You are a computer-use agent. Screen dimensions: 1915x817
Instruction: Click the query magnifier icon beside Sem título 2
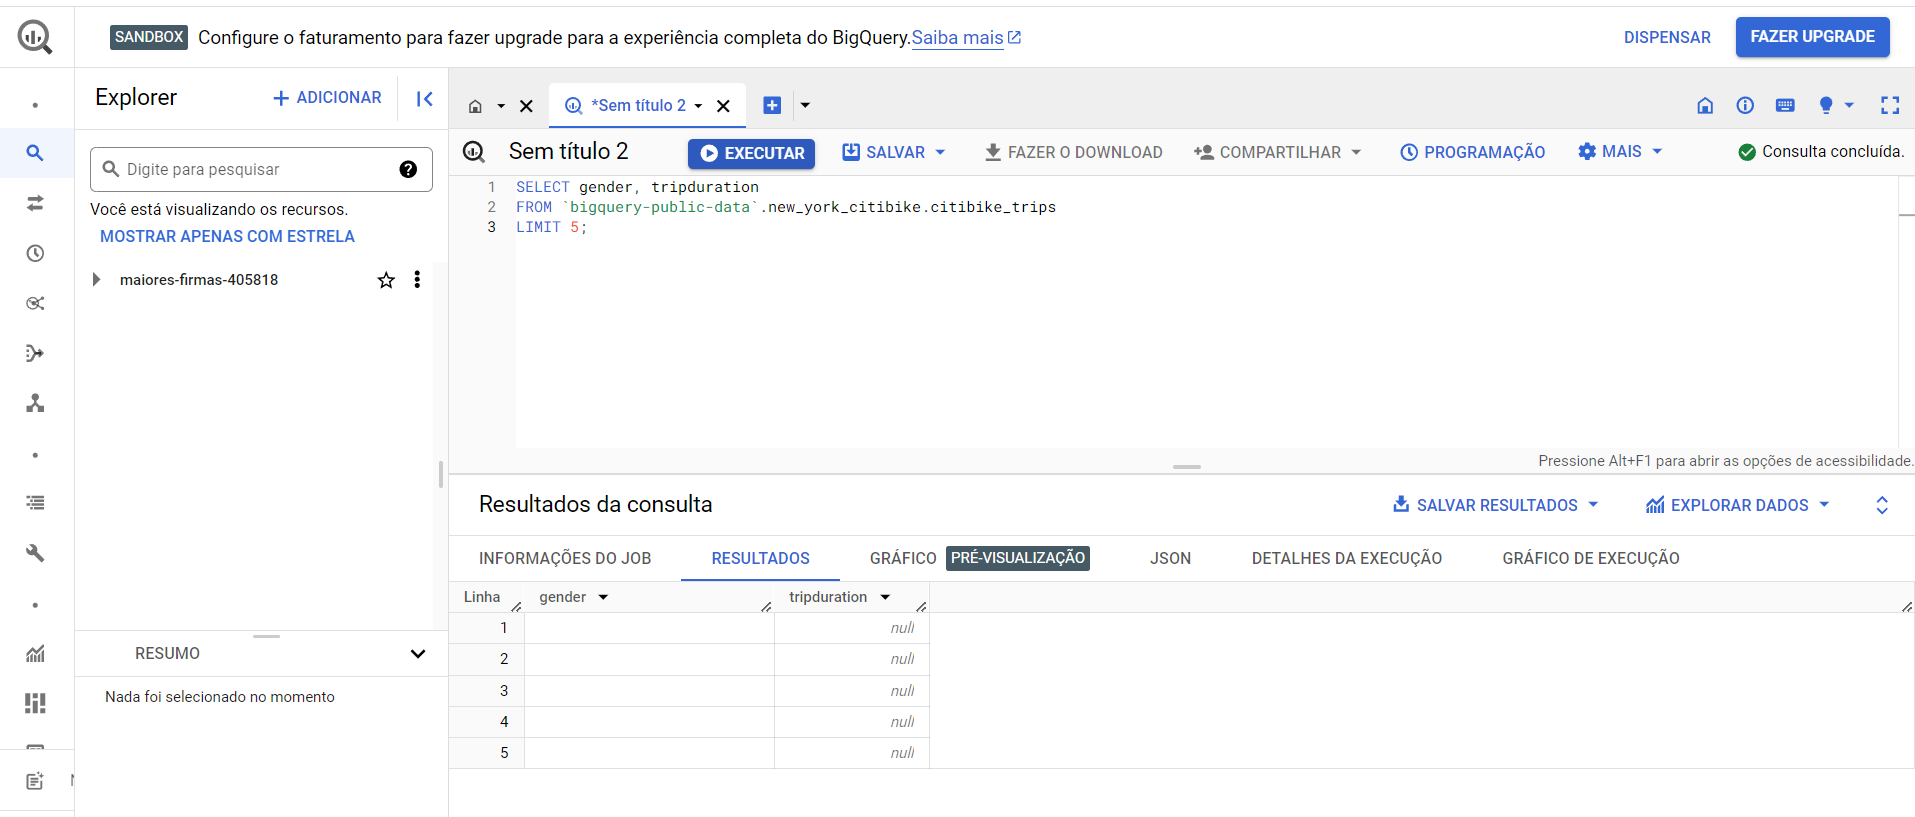point(474,152)
